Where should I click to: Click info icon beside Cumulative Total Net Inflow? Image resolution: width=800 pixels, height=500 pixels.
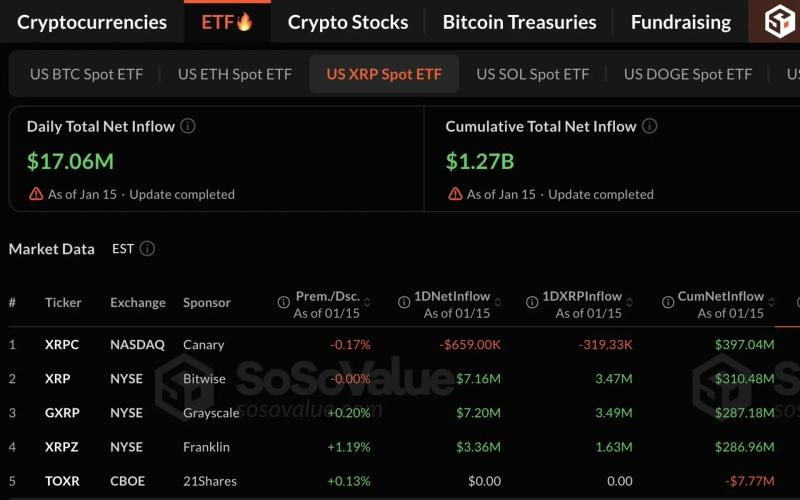649,127
